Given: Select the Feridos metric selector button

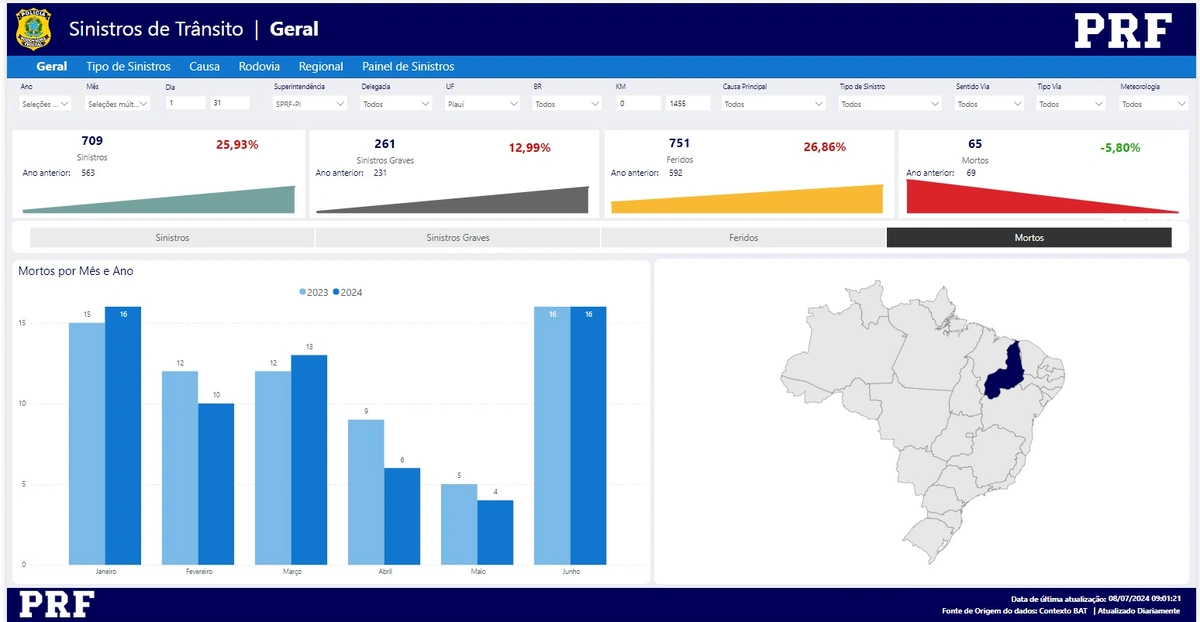Looking at the screenshot, I should pos(743,238).
